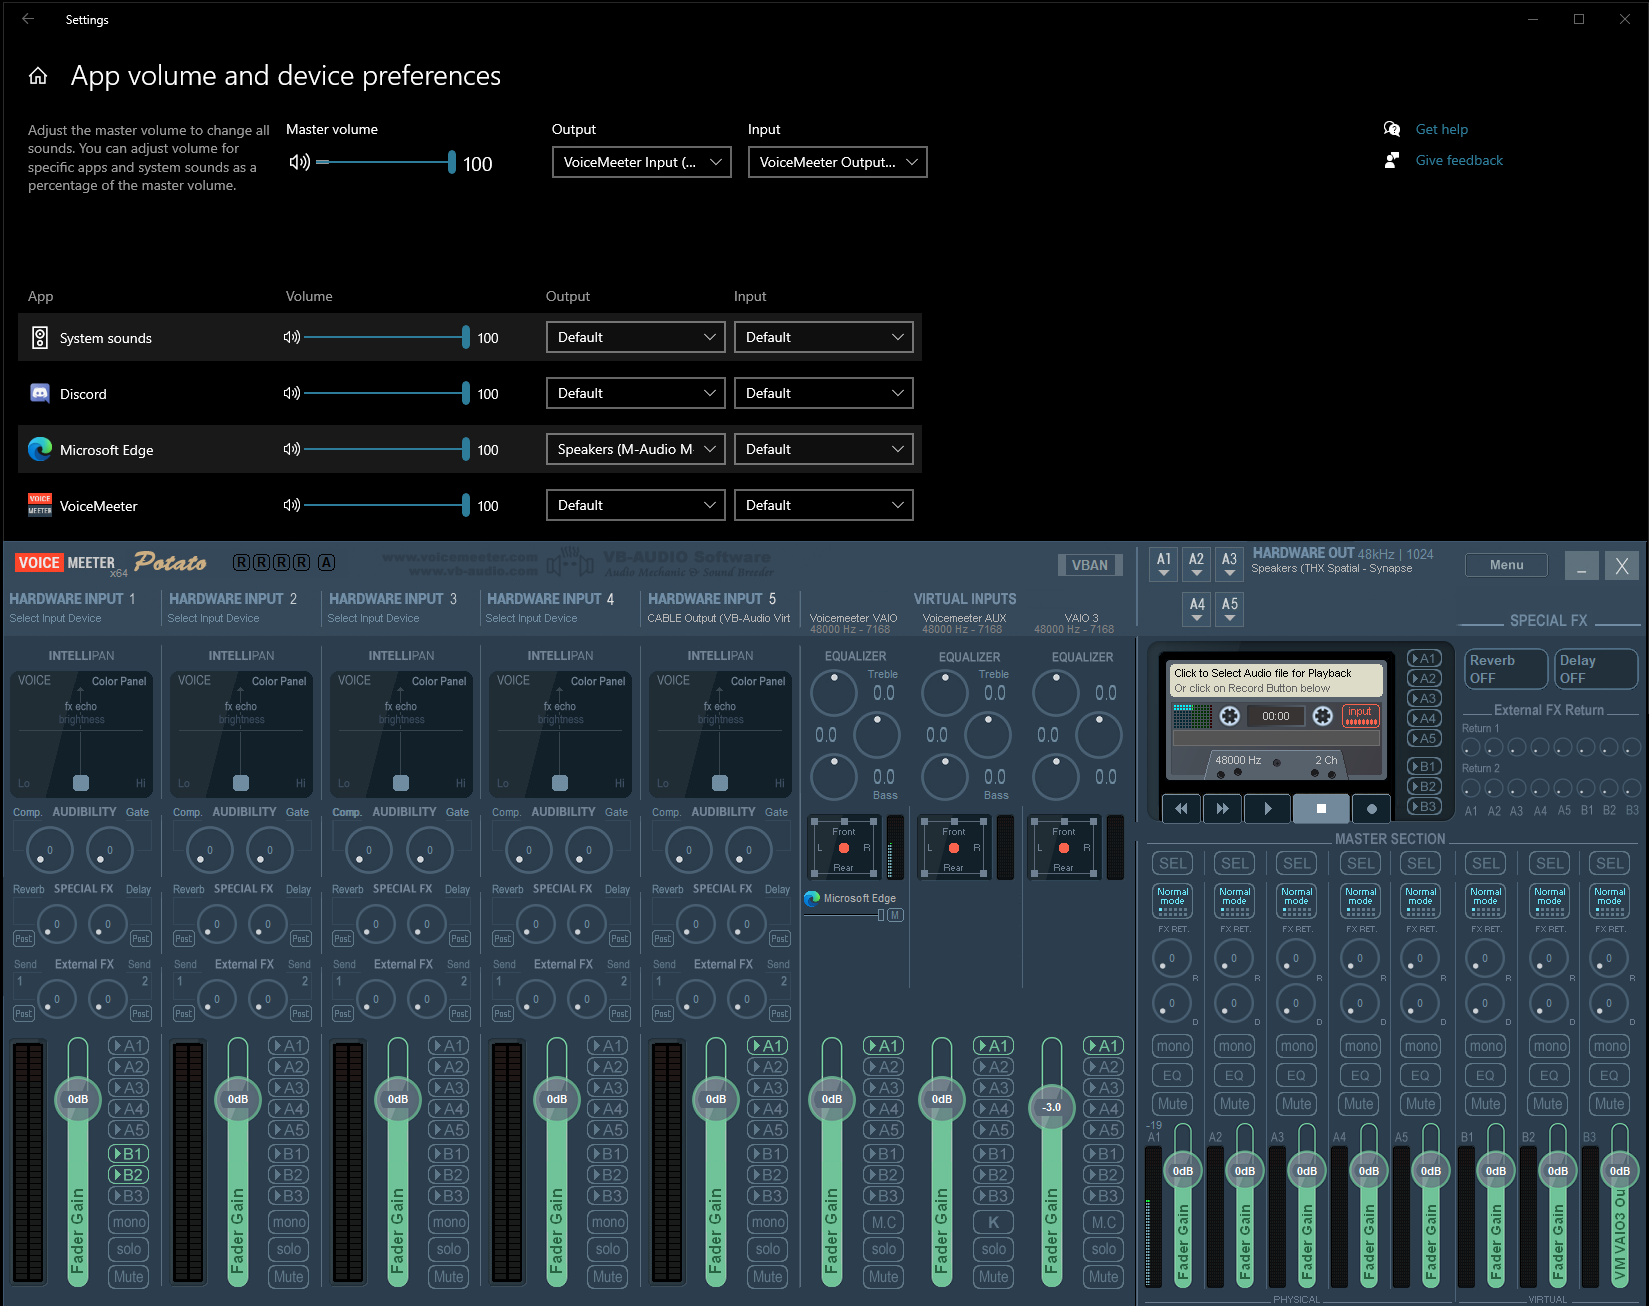Image resolution: width=1649 pixels, height=1306 pixels.
Task: Click the Treble knob on Voicemeeter VAIO equalizer
Action: pyautogui.click(x=834, y=694)
